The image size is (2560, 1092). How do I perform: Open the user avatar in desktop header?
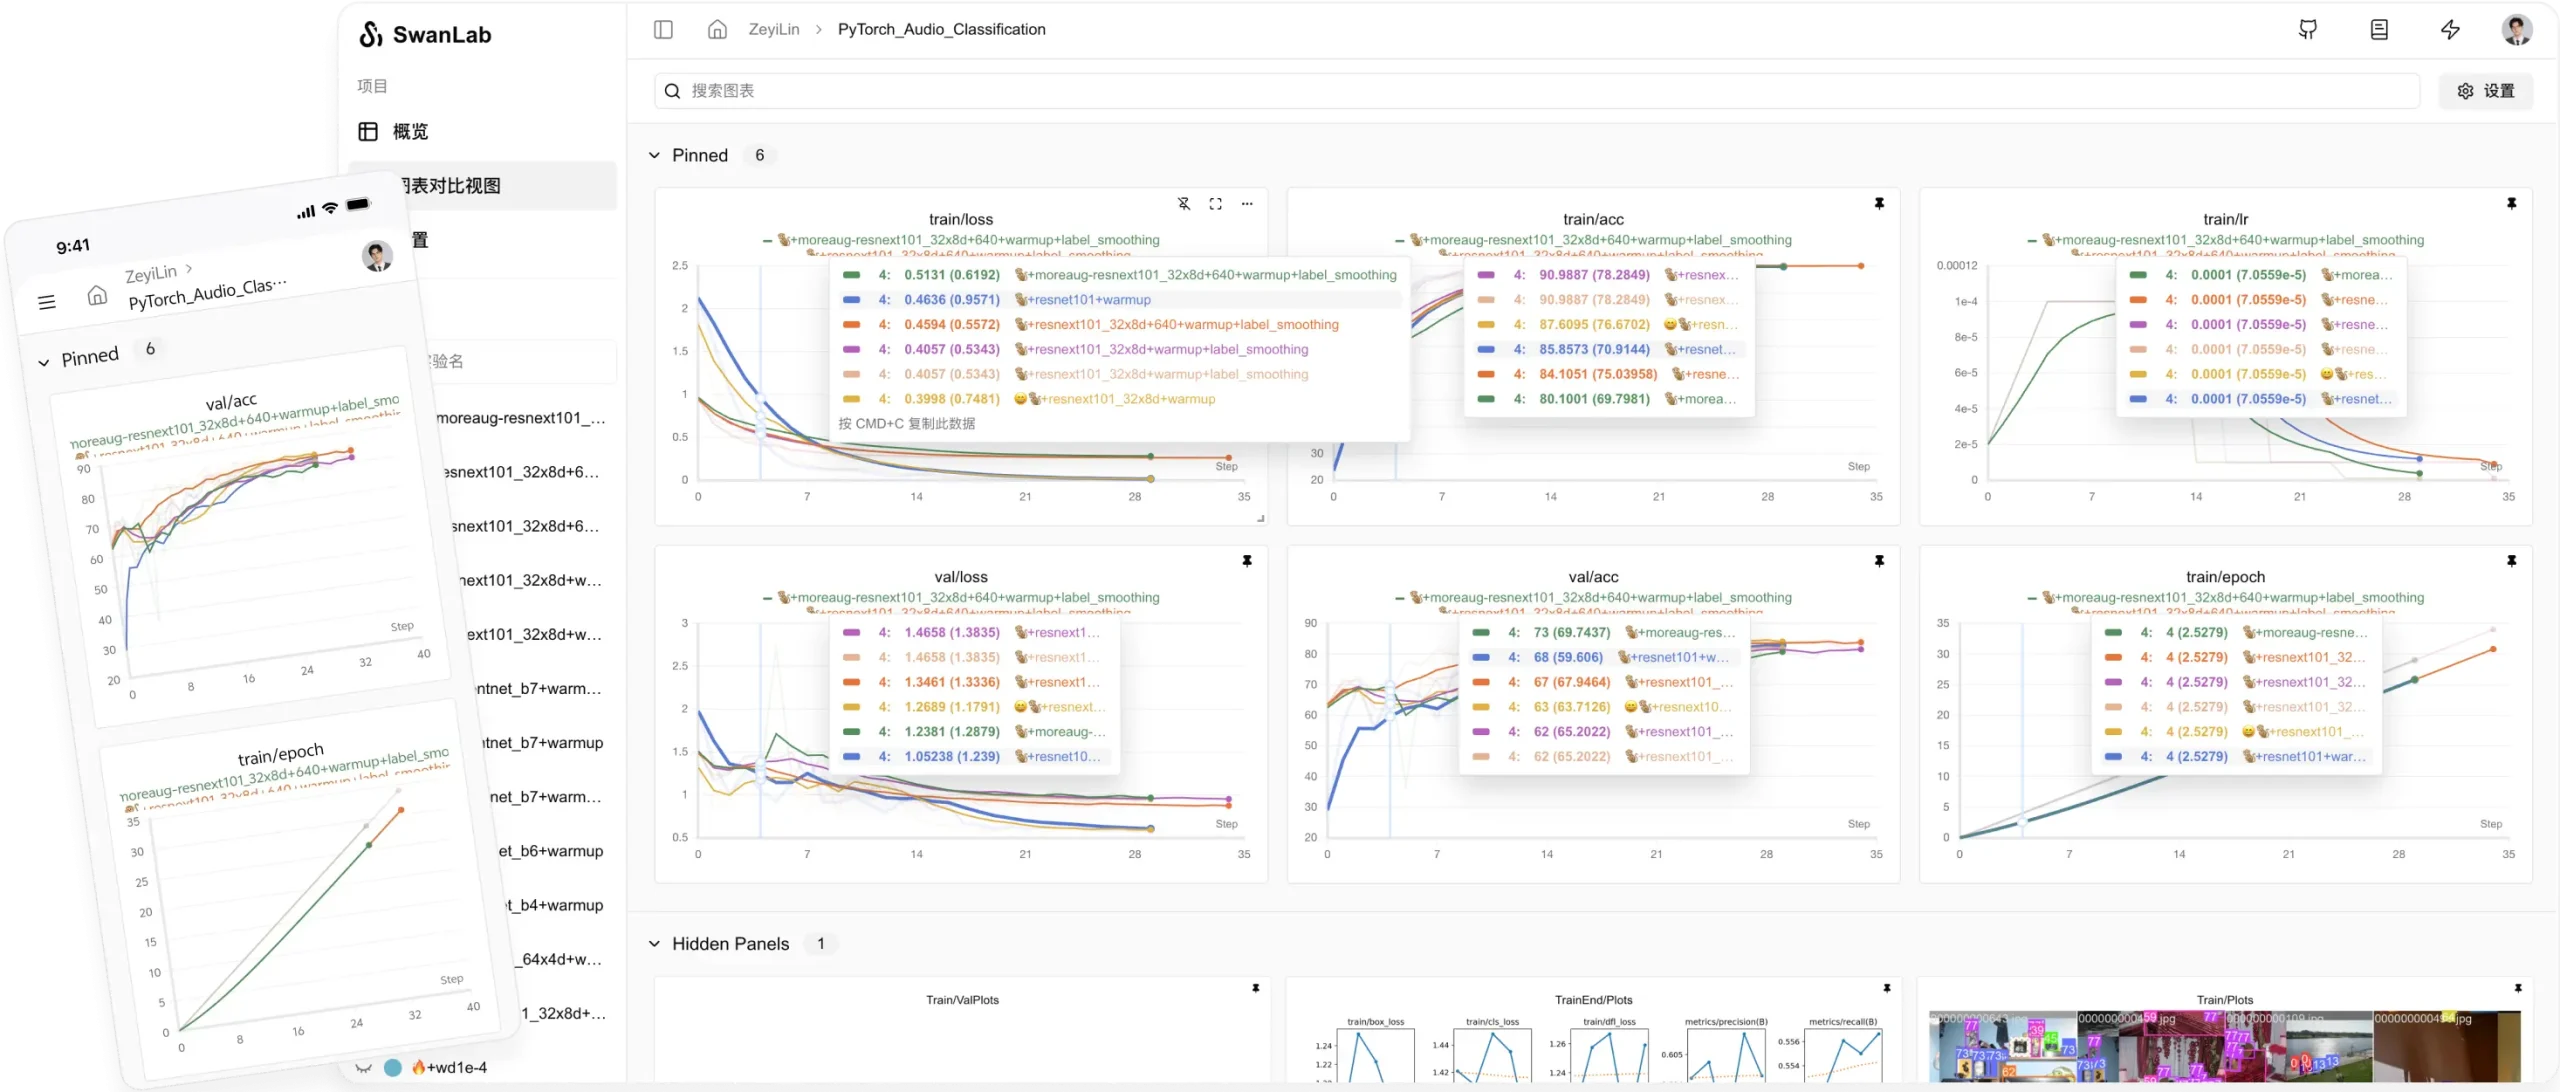pyautogui.click(x=2517, y=29)
